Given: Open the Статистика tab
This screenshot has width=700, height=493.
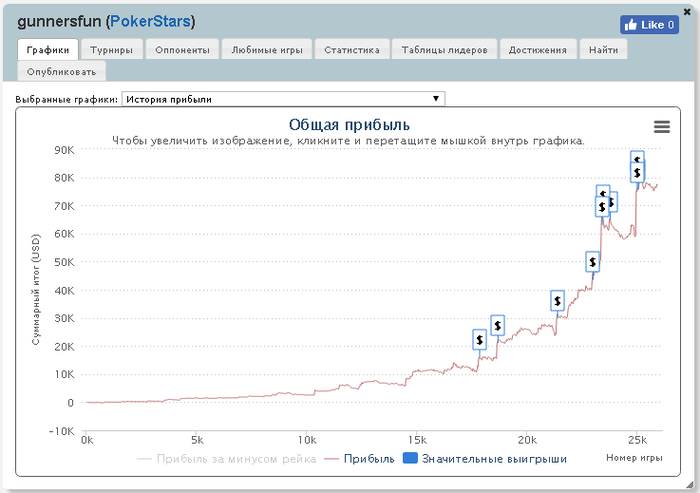Looking at the screenshot, I should (x=352, y=50).
